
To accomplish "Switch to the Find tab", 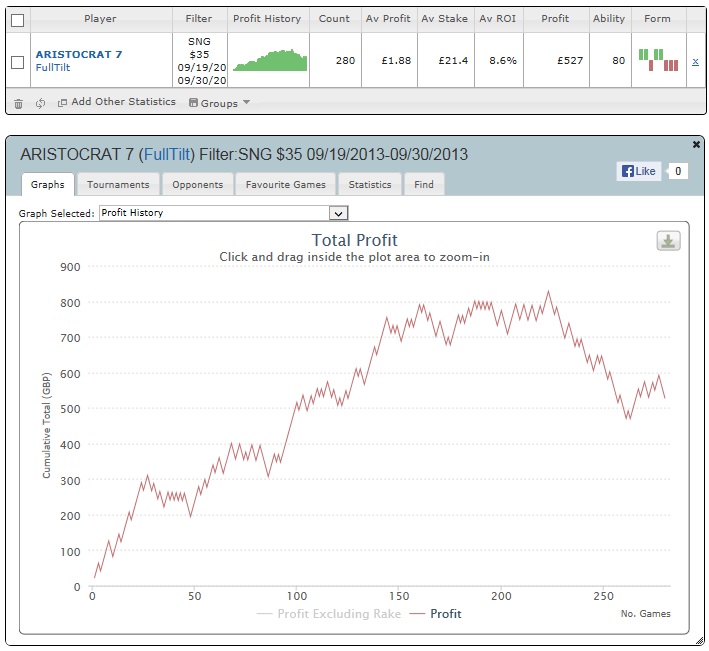I will click(424, 184).
